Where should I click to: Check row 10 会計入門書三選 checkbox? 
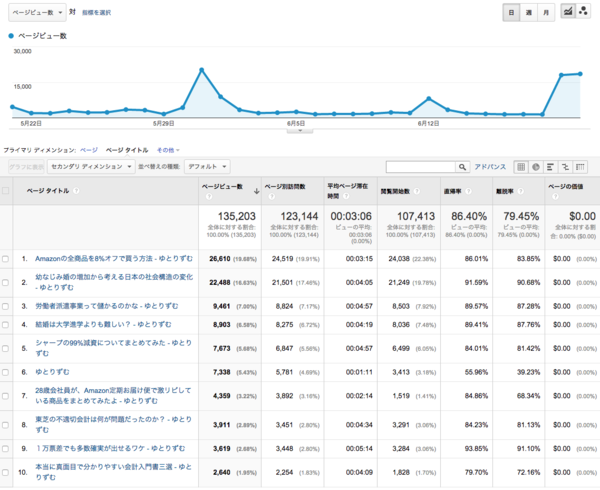[x=5, y=472]
